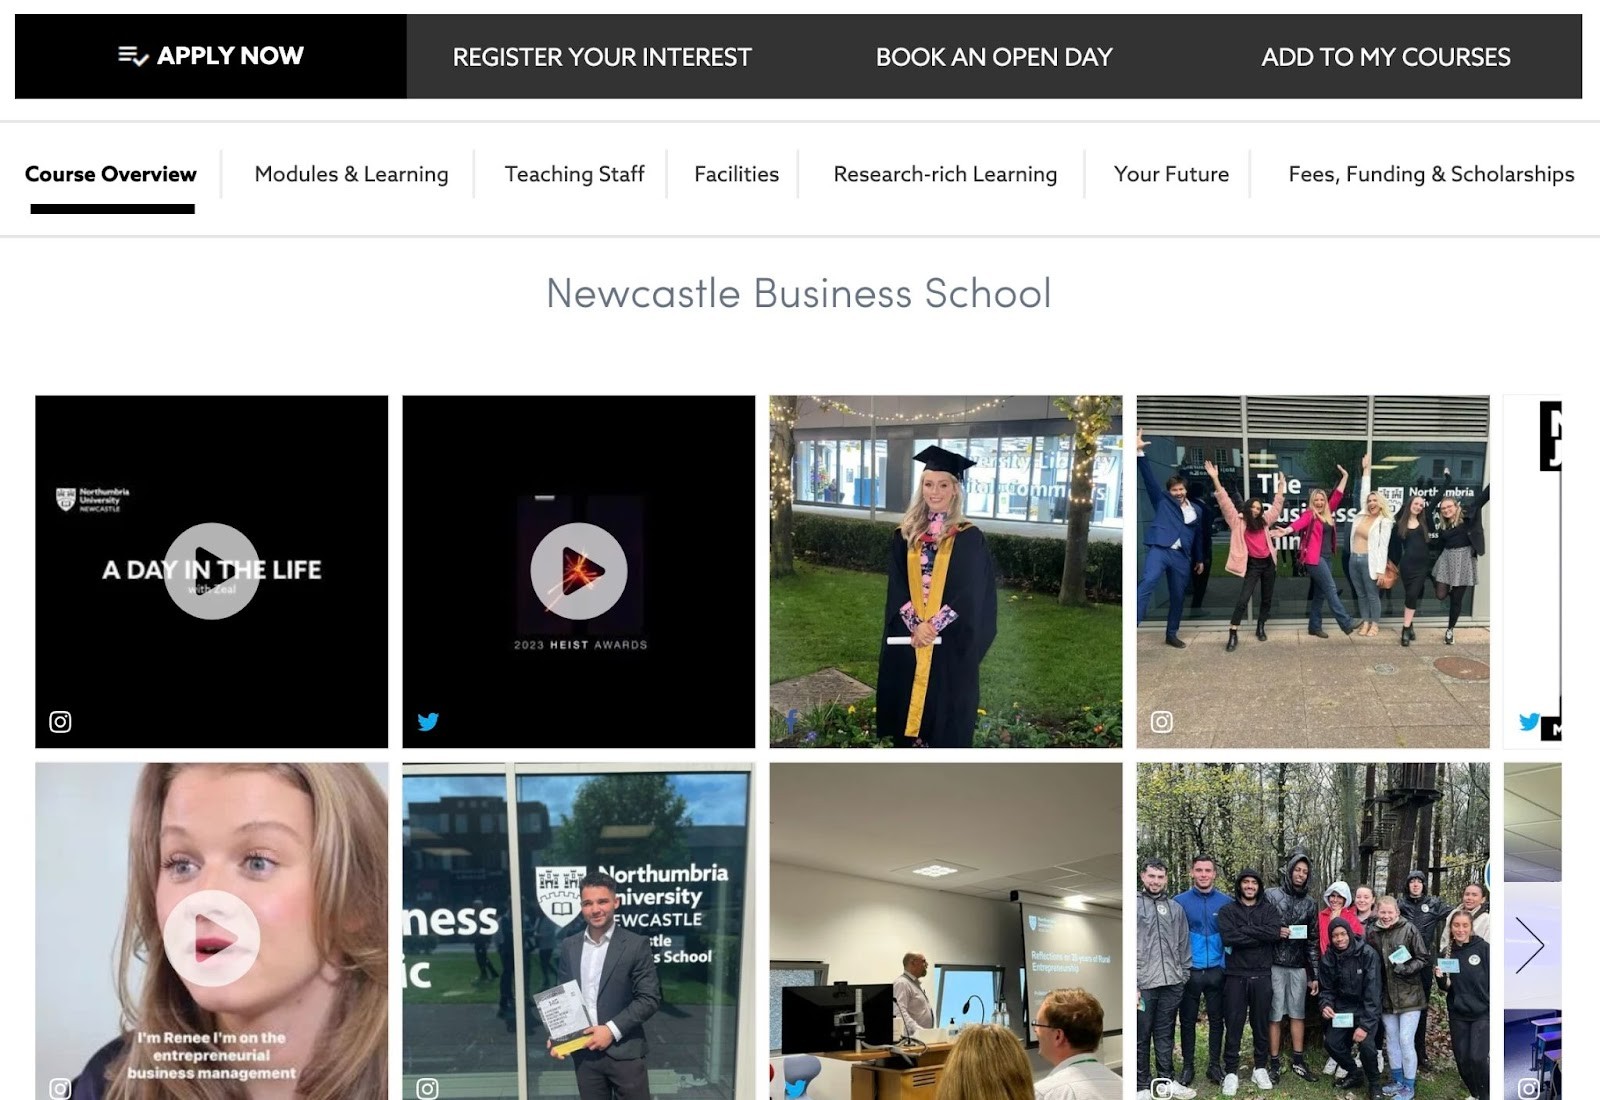Click Twitter icon on HEIST Awards tile
This screenshot has height=1100, width=1600.
[x=428, y=721]
